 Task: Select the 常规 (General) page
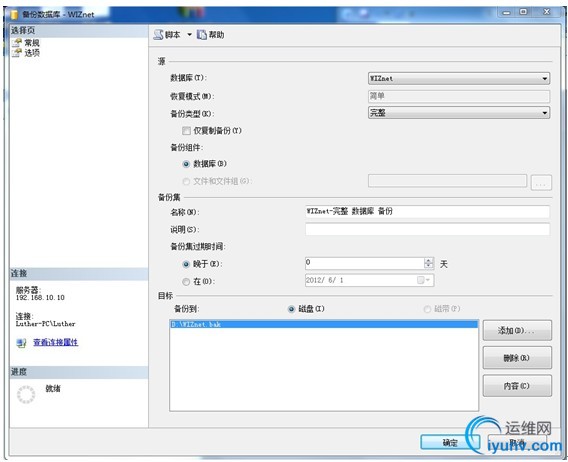click(x=32, y=43)
